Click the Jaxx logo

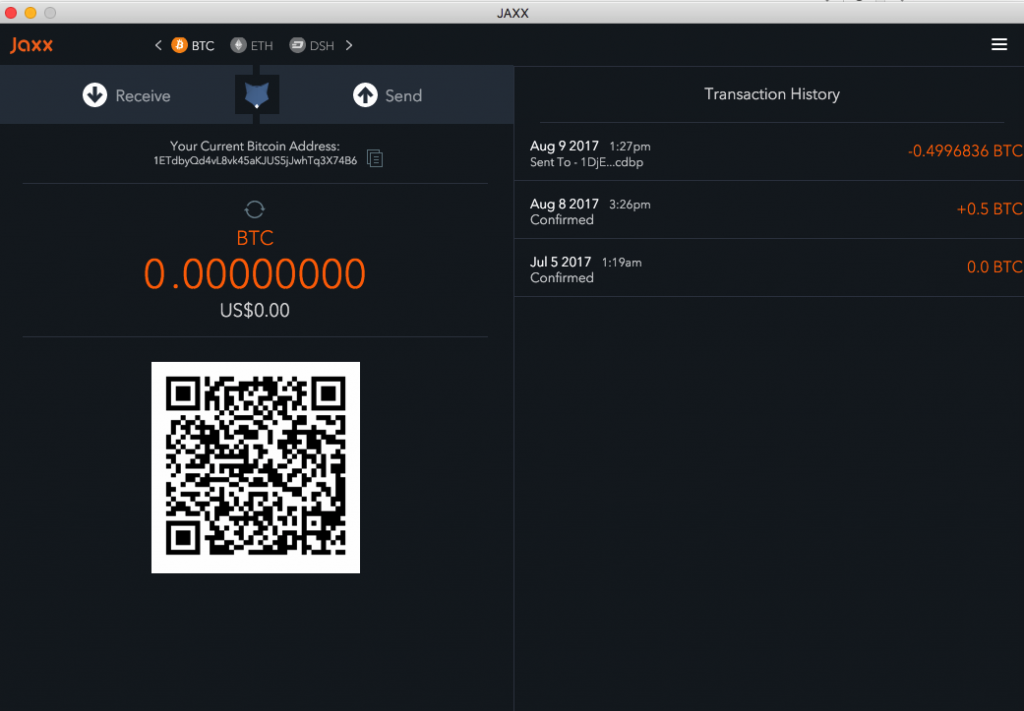(x=31, y=45)
